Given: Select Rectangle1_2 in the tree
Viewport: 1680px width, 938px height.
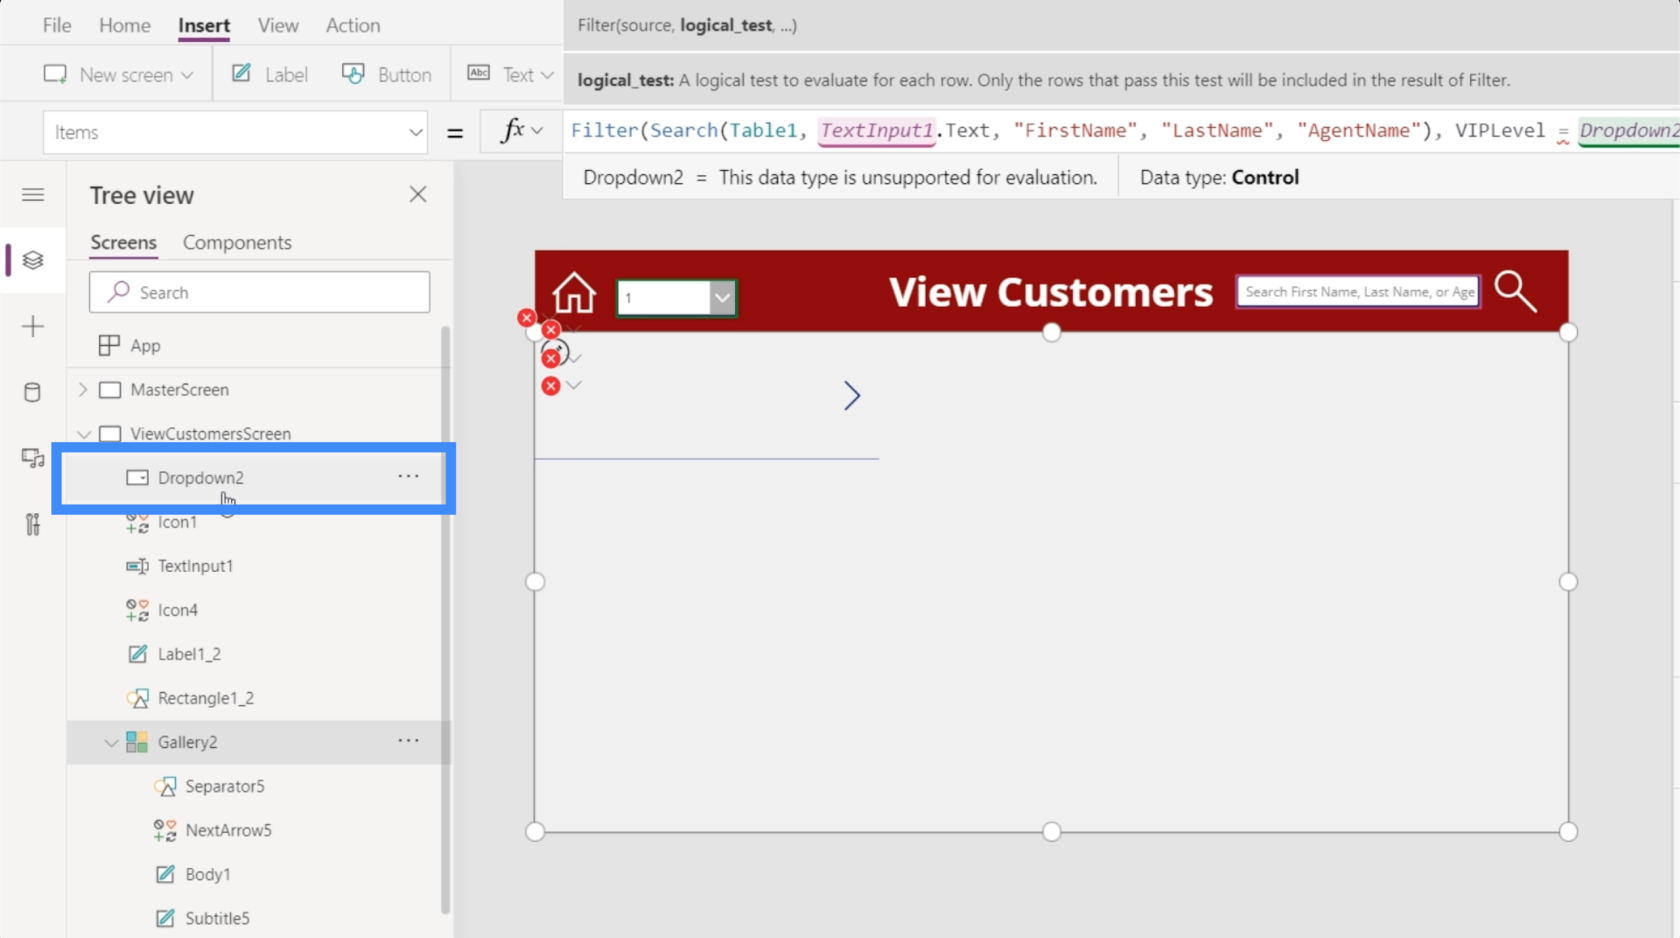Looking at the screenshot, I should (x=205, y=698).
